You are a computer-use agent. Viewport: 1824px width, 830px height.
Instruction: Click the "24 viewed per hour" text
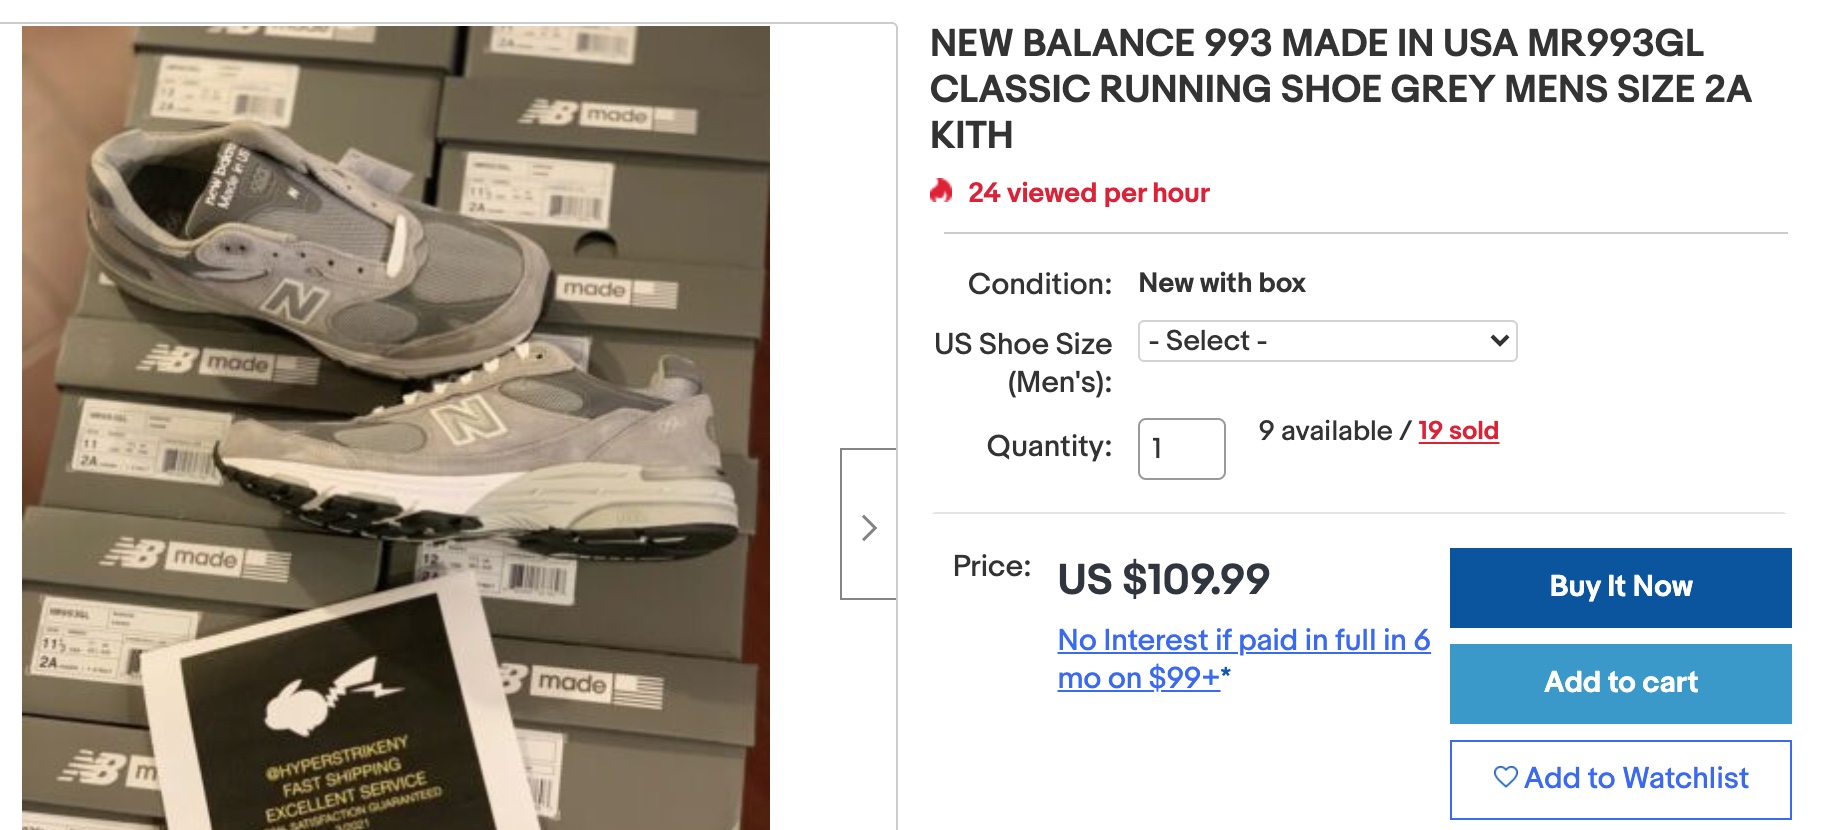click(1088, 192)
